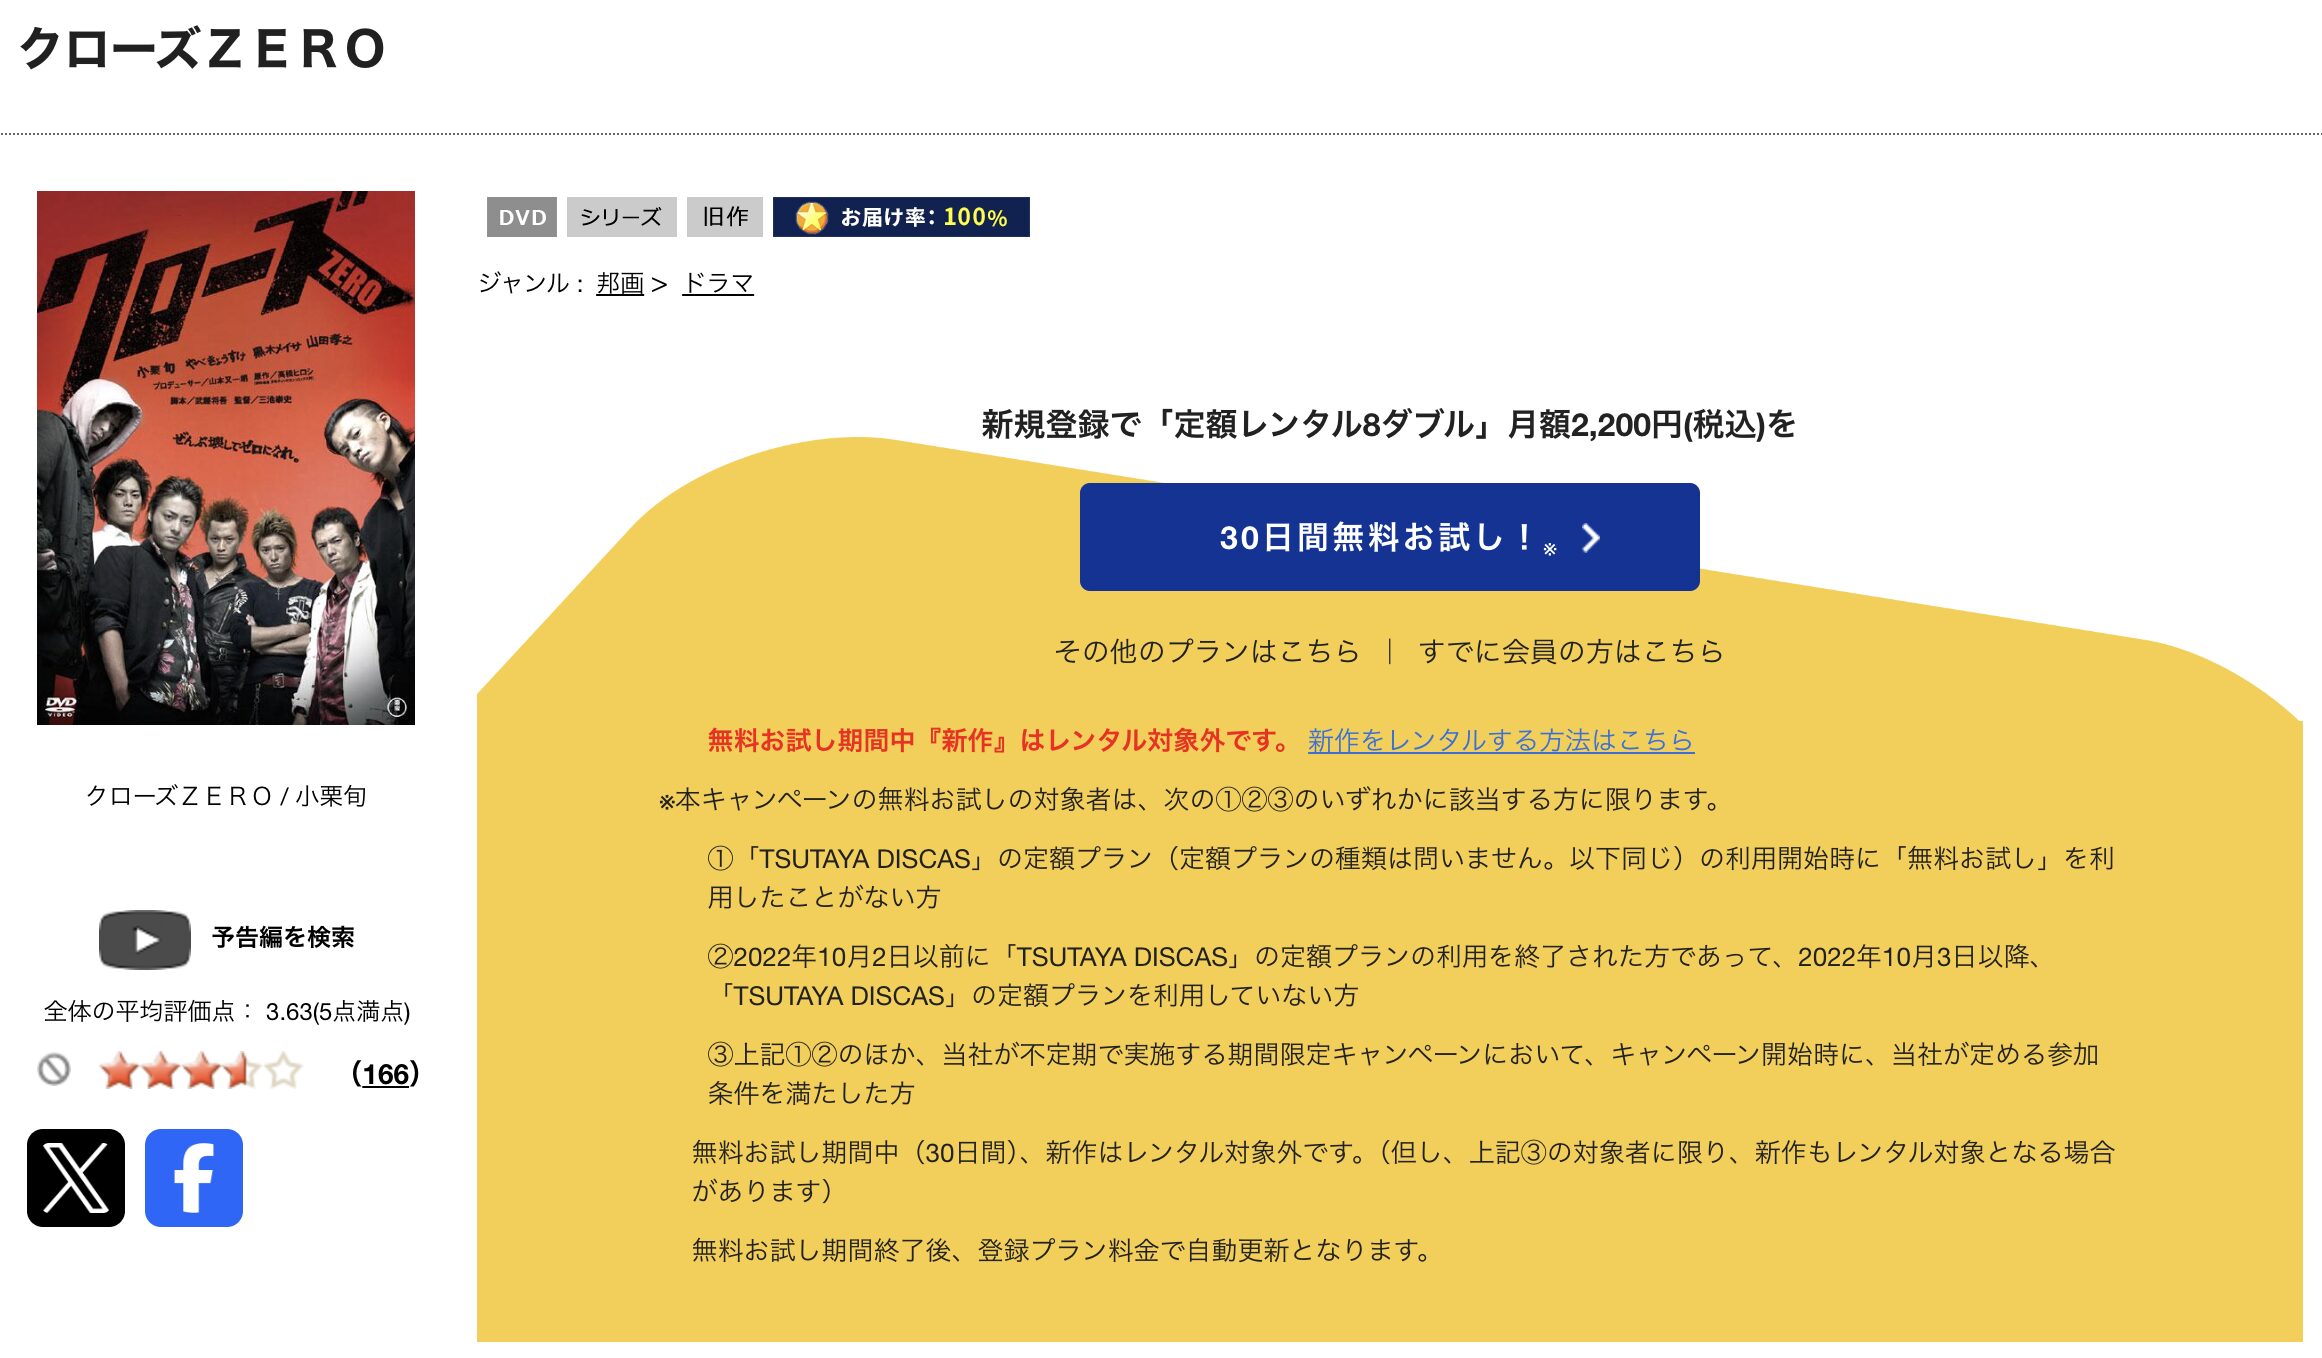Rate with the third star
Viewport: 2322px width, 1358px height.
[x=202, y=1071]
